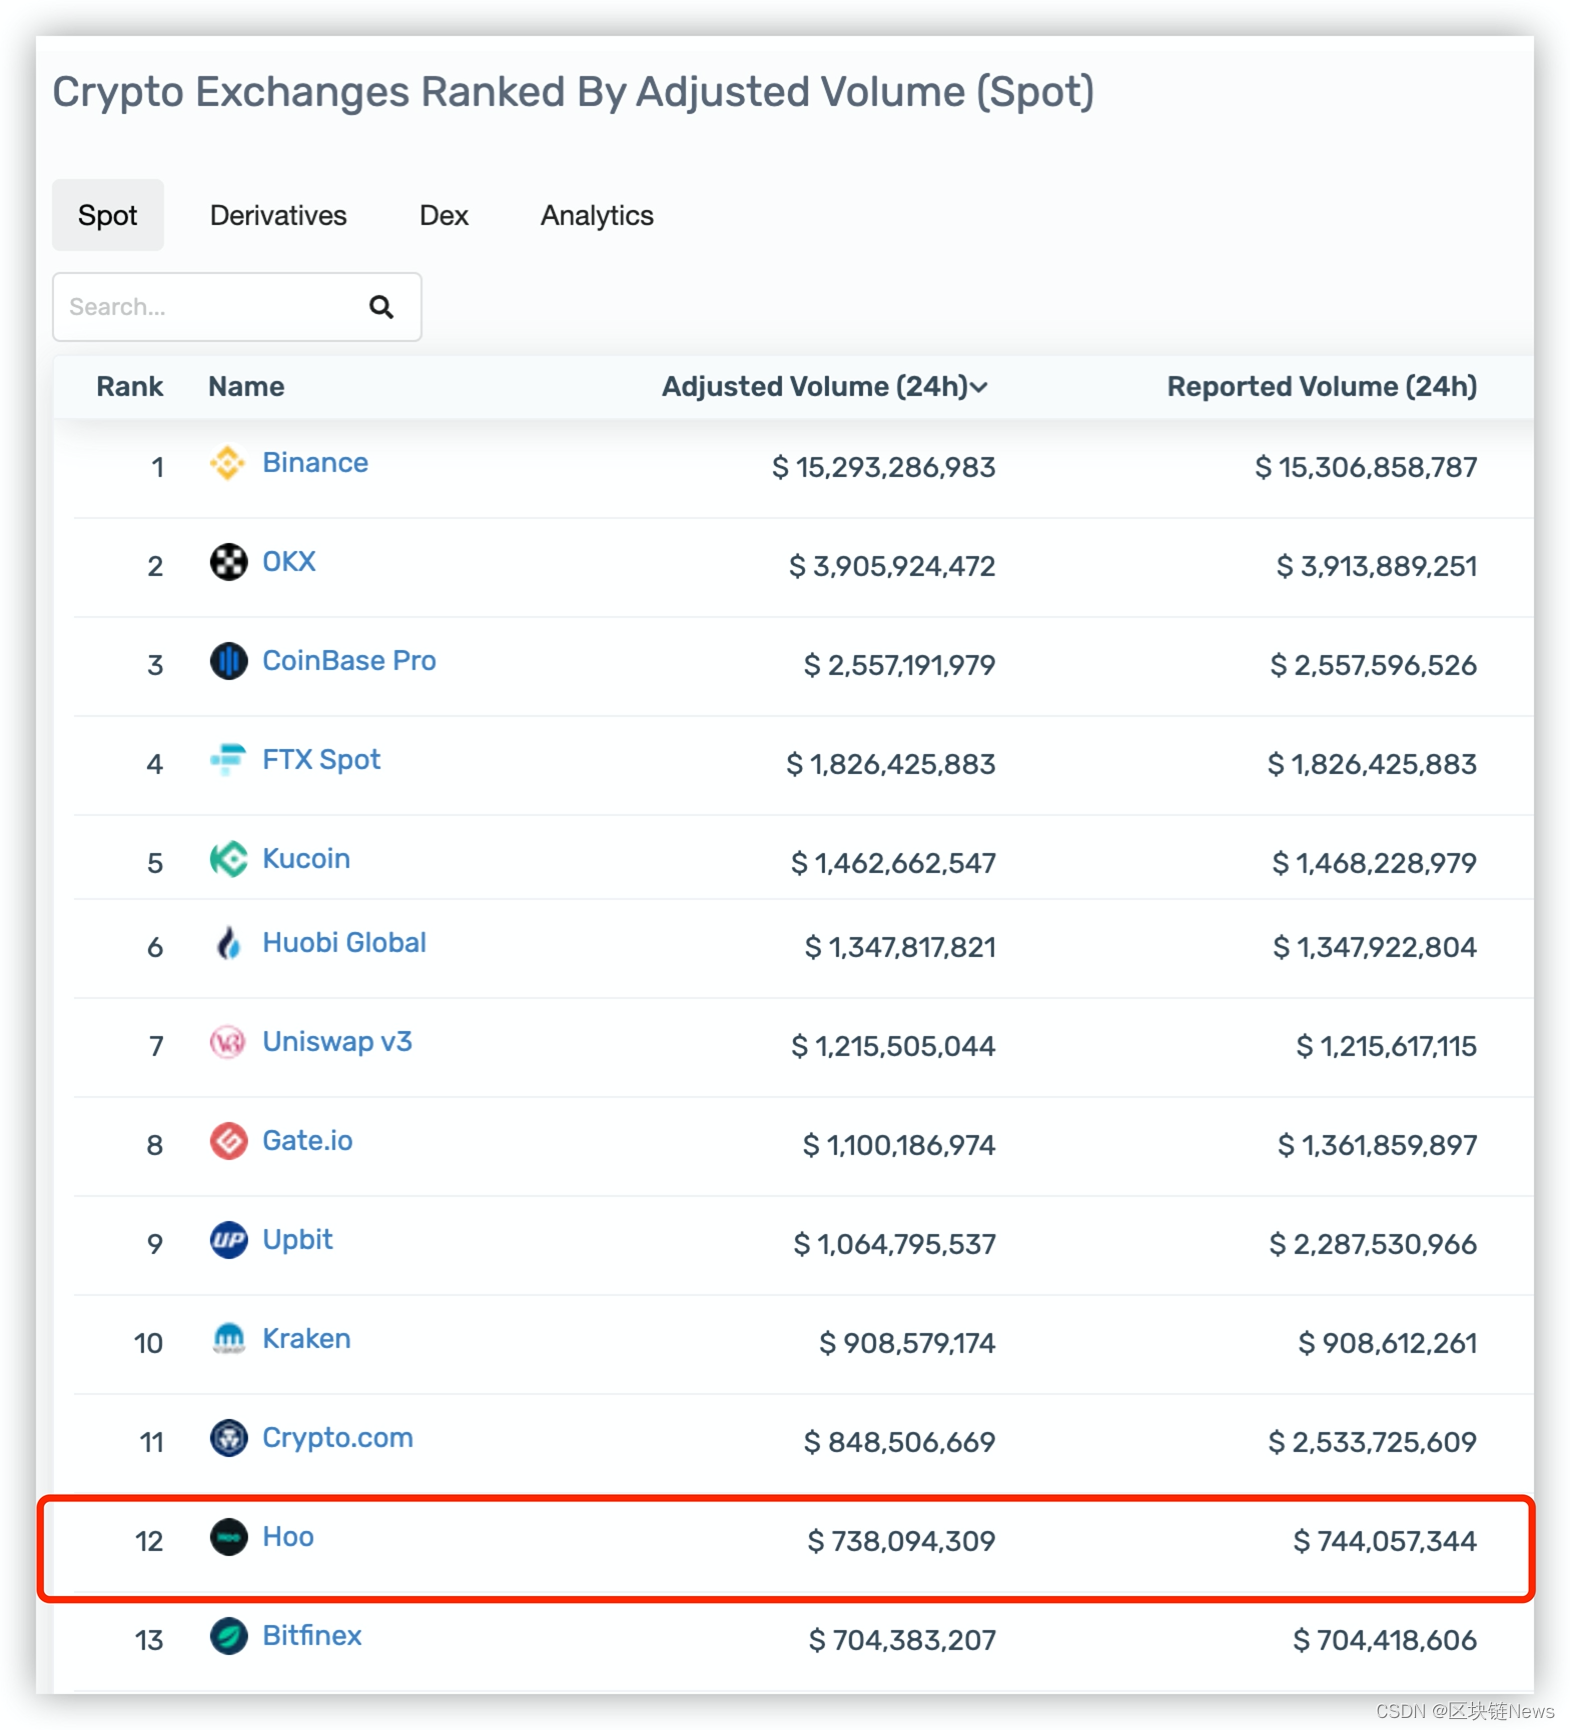Open the FTX Spot exchange link
This screenshot has width=1570, height=1730.
click(x=321, y=760)
